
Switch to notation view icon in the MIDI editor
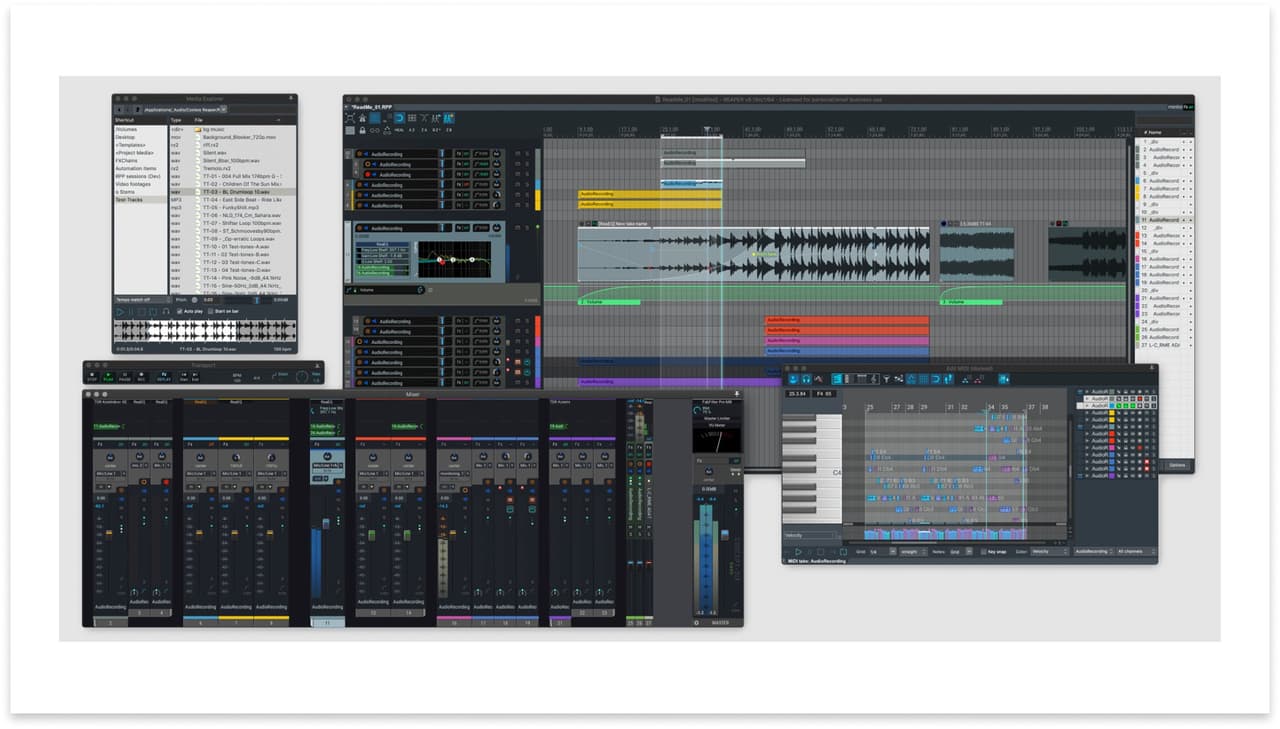click(x=874, y=379)
